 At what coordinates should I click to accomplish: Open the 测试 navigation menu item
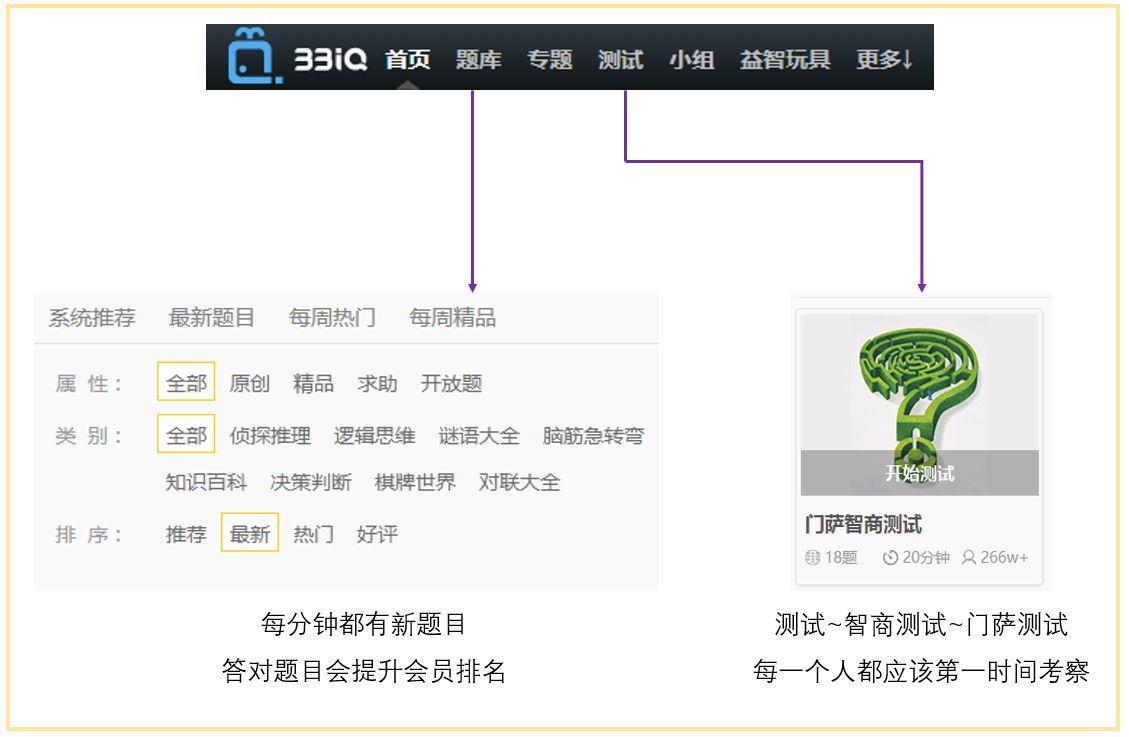[622, 60]
